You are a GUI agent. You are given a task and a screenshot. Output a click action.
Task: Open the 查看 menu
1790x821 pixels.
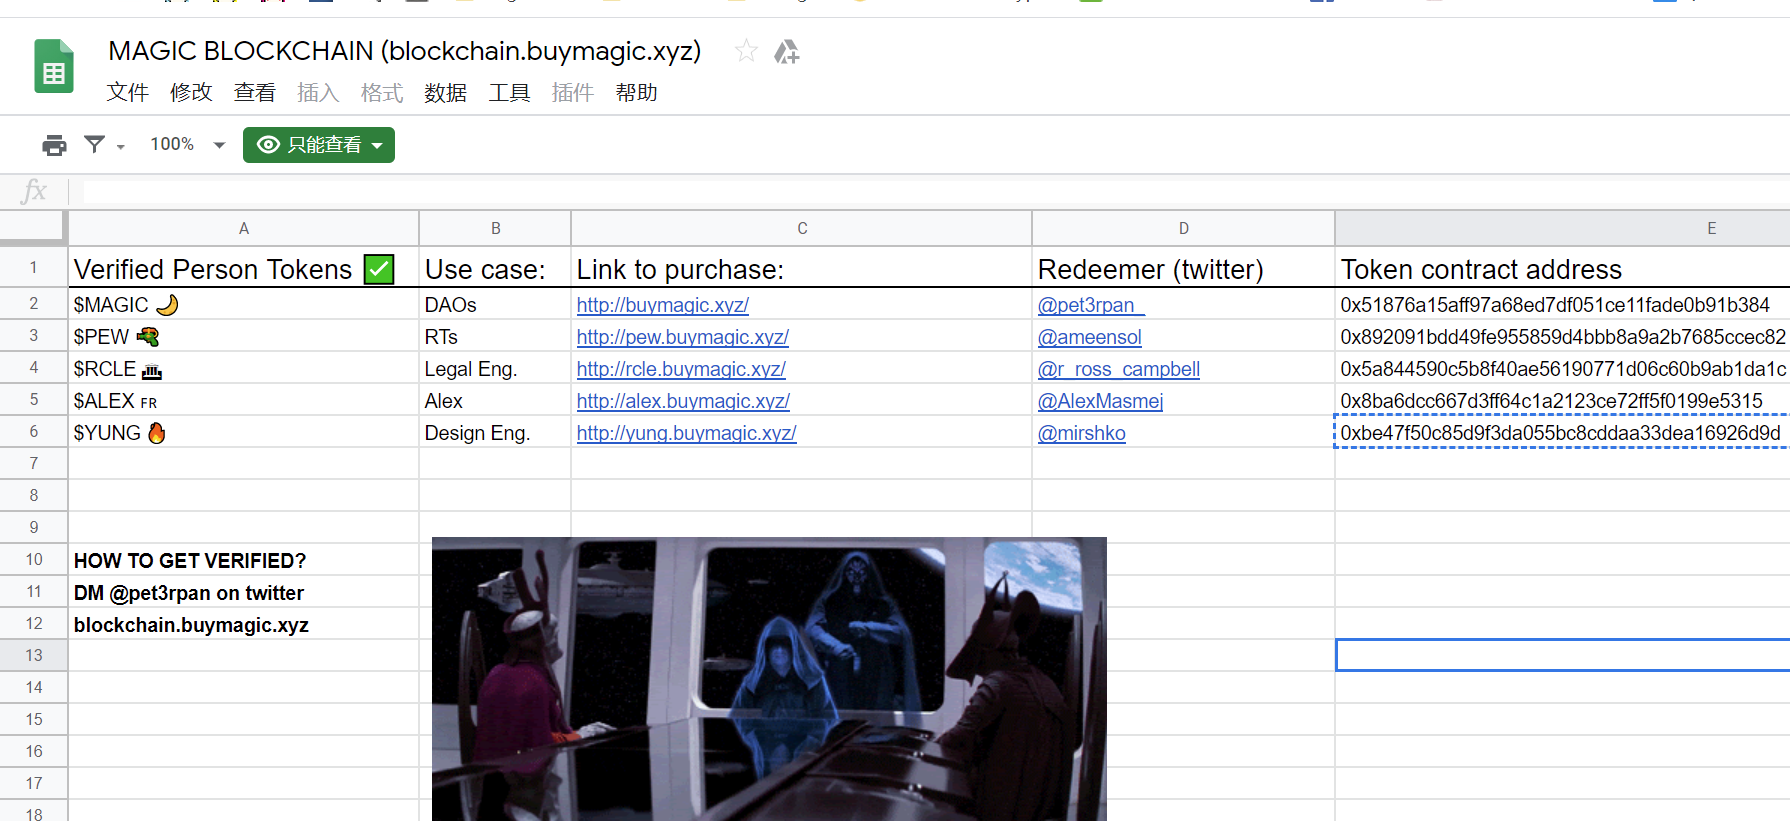255,93
